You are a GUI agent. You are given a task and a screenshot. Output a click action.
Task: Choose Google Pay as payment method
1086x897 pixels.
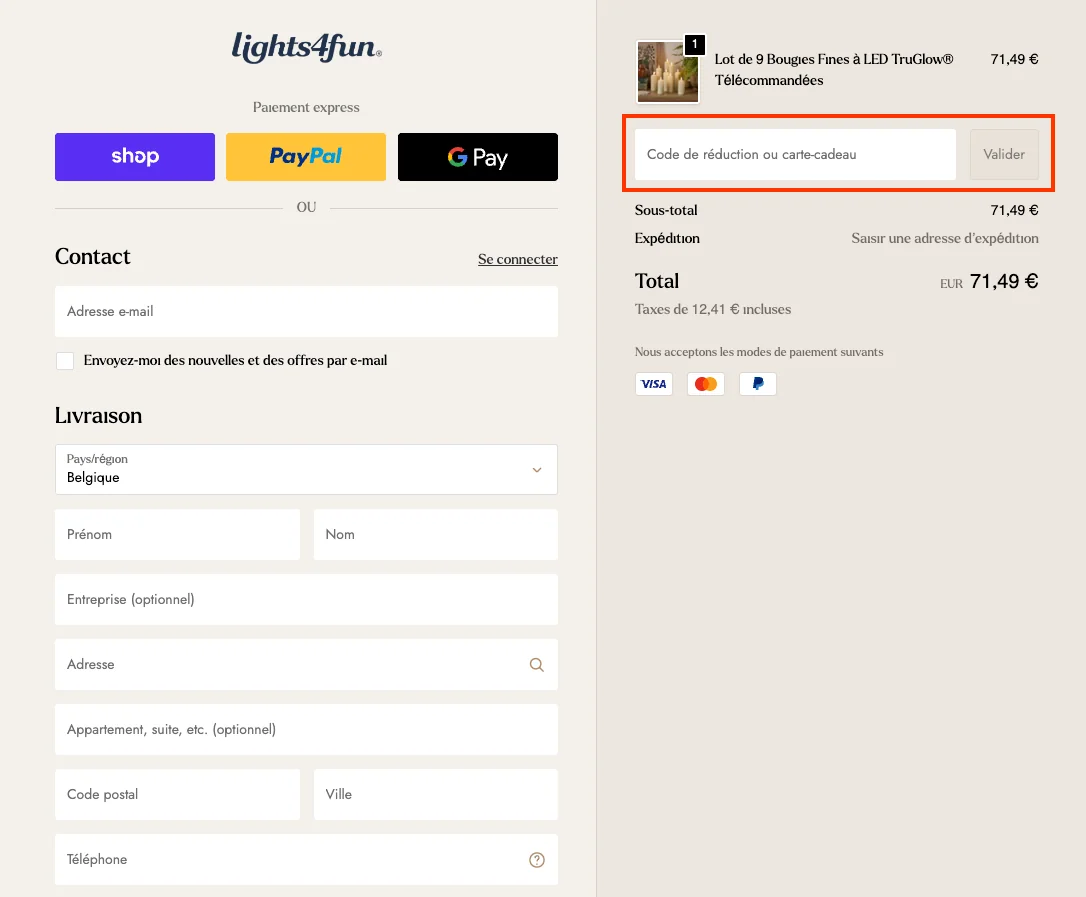click(477, 157)
